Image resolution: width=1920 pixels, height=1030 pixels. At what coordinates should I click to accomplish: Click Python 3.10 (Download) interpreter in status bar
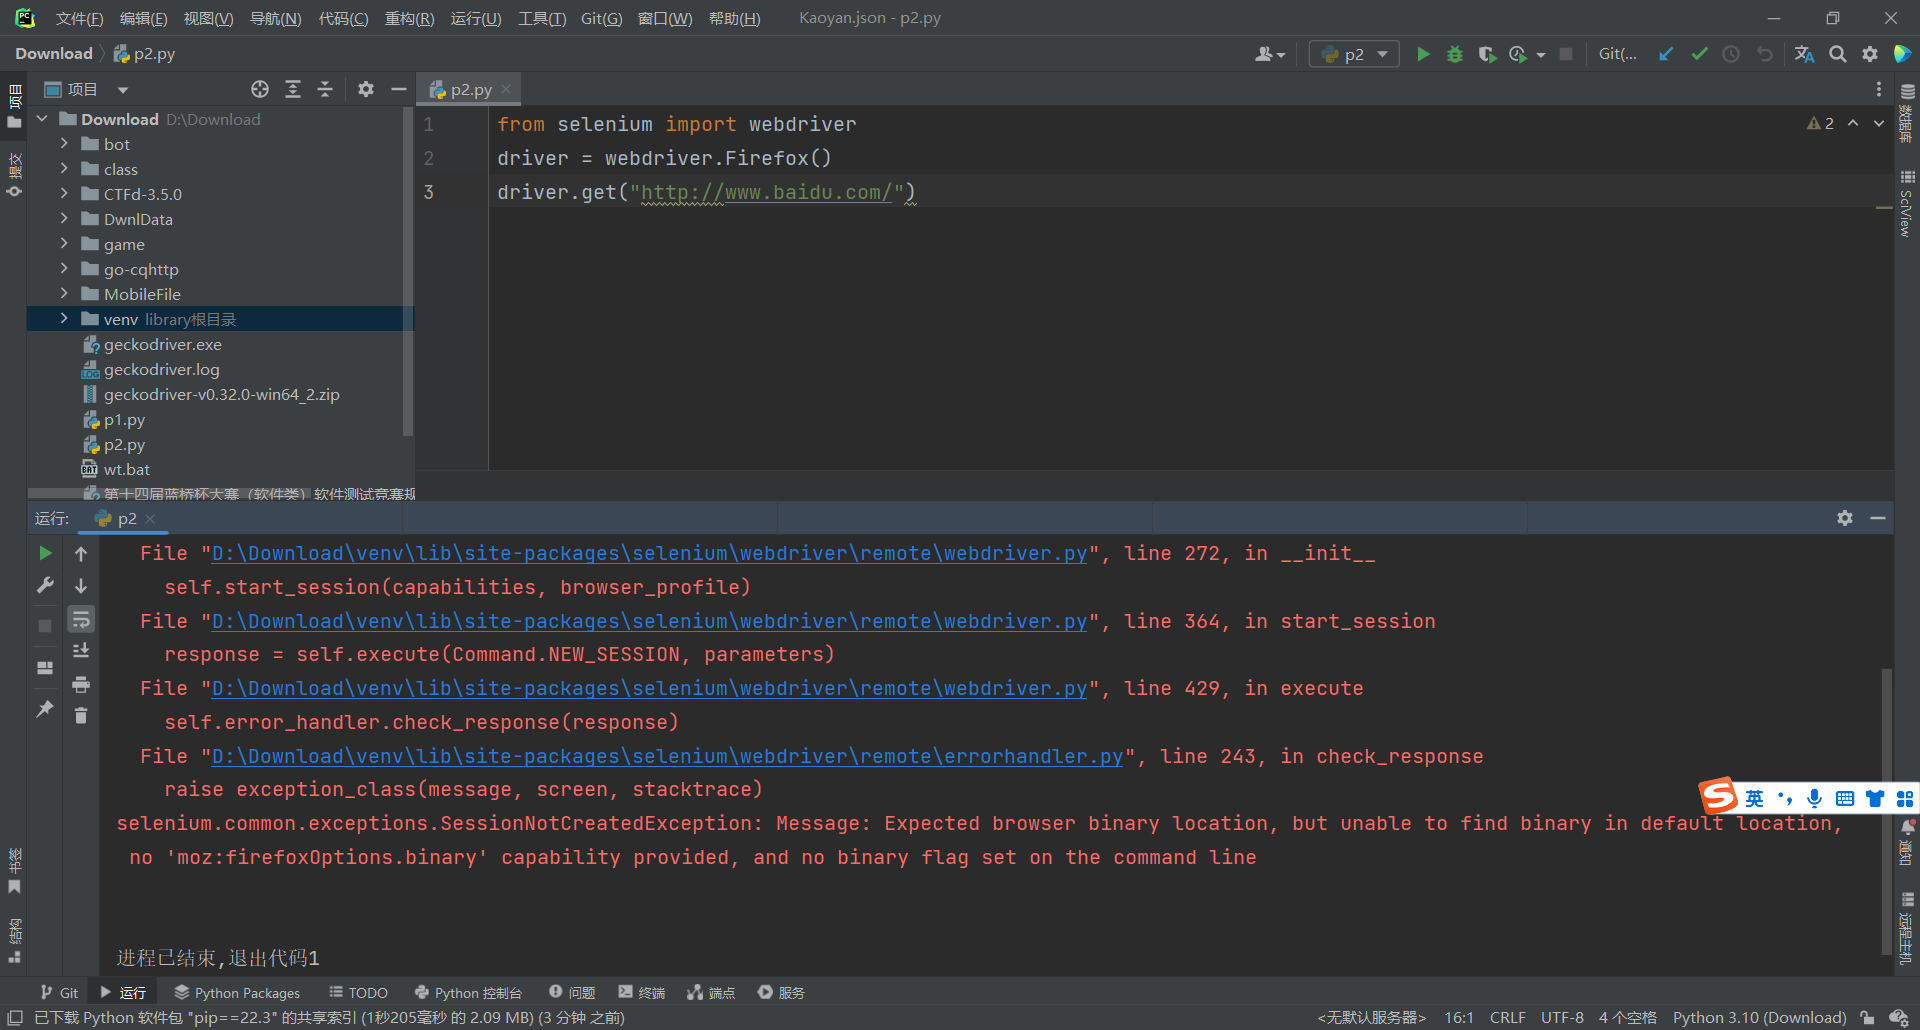[1759, 1017]
